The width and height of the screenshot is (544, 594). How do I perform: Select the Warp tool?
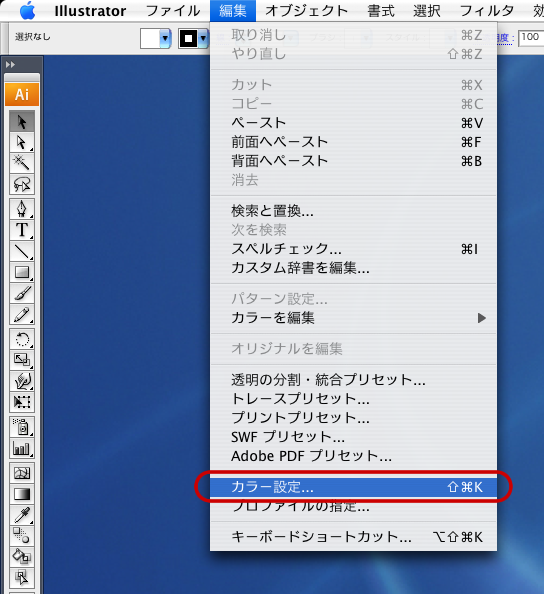22,381
